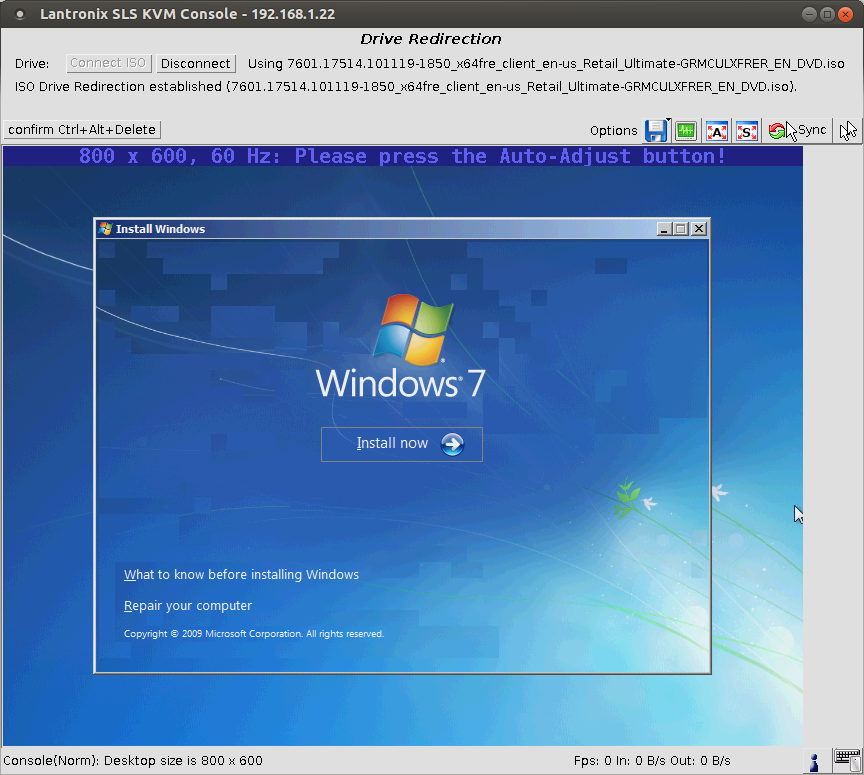Open the Options menu

pos(613,130)
